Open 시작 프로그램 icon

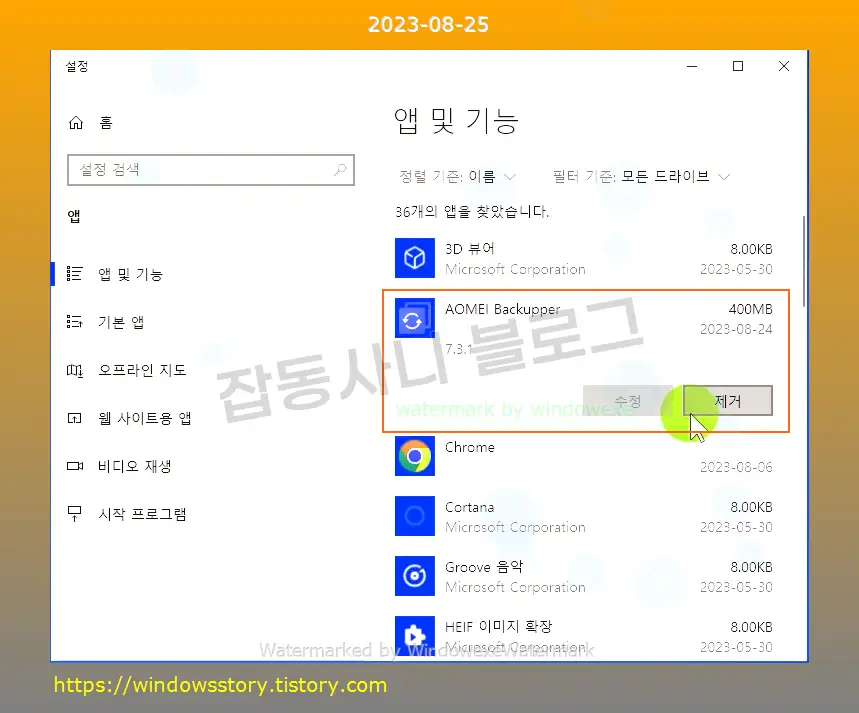(x=75, y=514)
